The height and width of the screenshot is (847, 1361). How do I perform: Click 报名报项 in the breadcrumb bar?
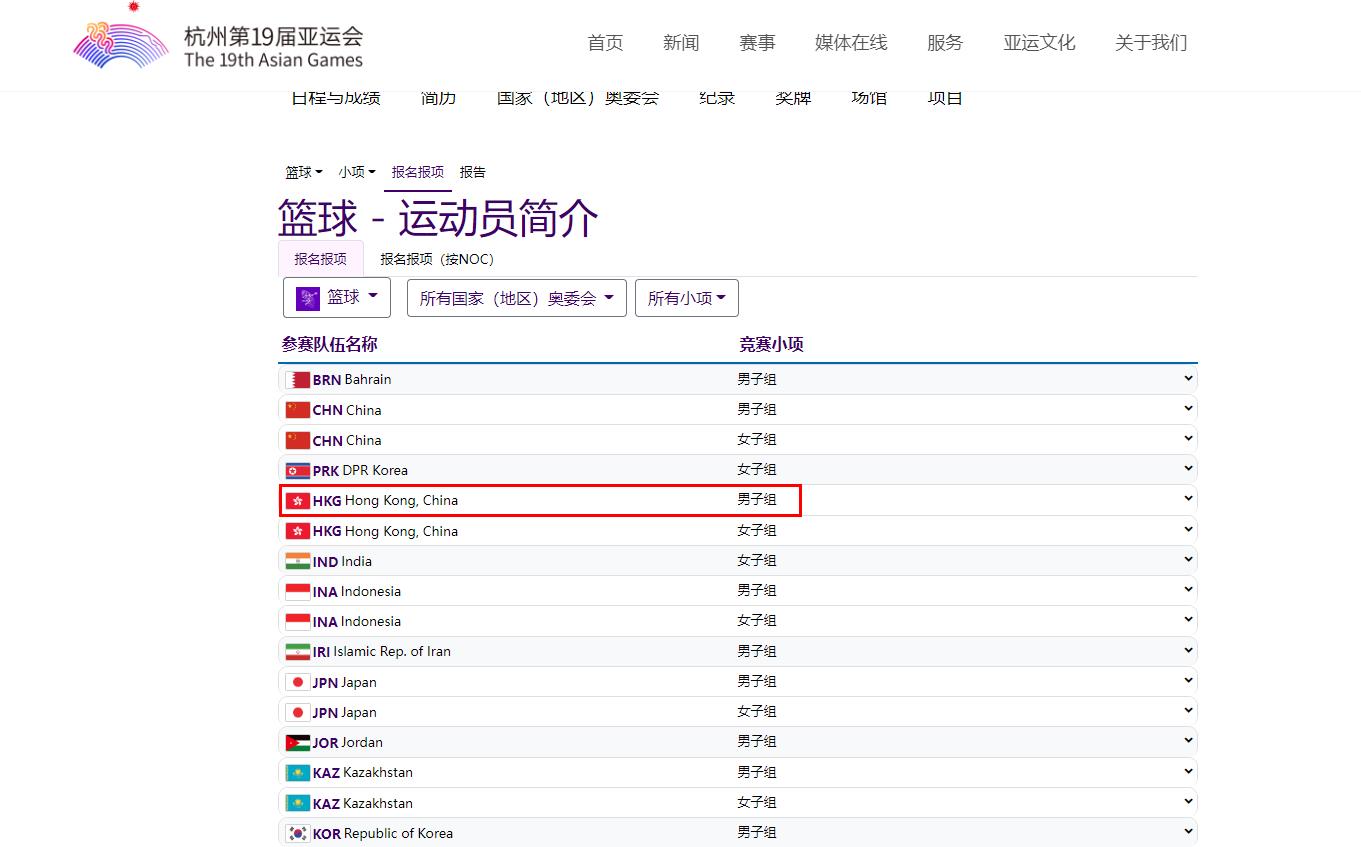pyautogui.click(x=418, y=172)
